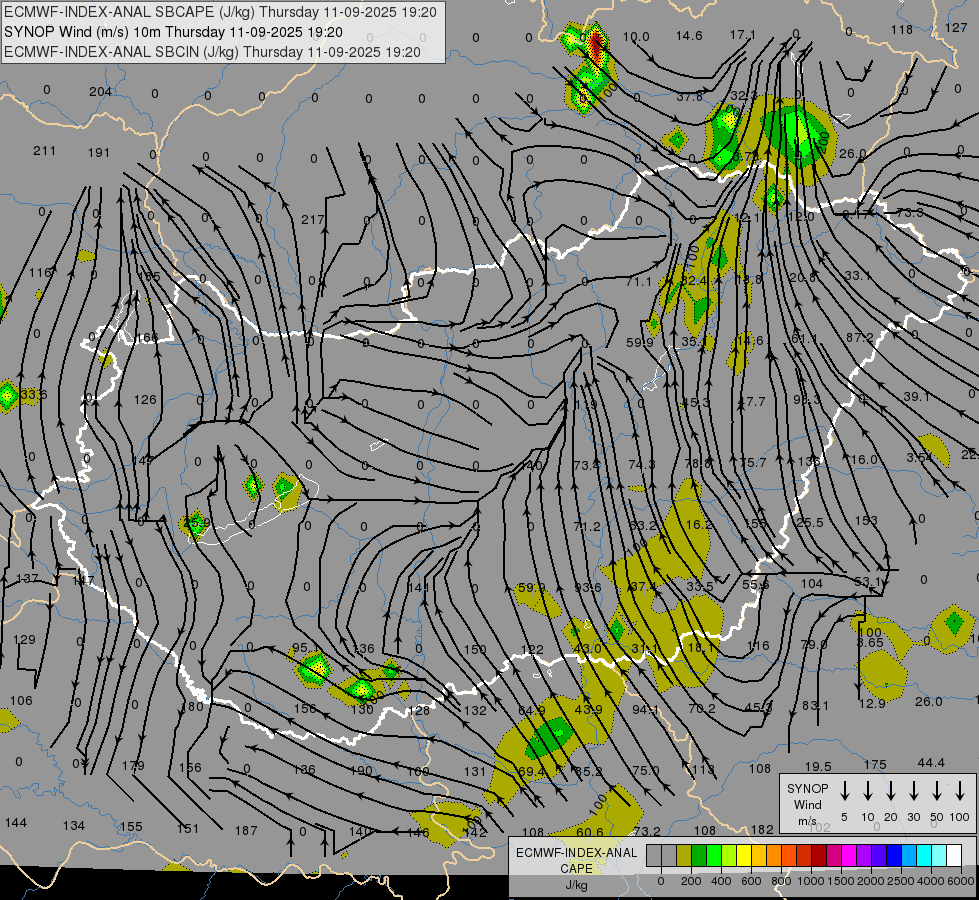Viewport: 979px width, 900px height.
Task: Select the ECMWF-INDEX-ANAL SBCAPE title line
Action: tap(220, 12)
